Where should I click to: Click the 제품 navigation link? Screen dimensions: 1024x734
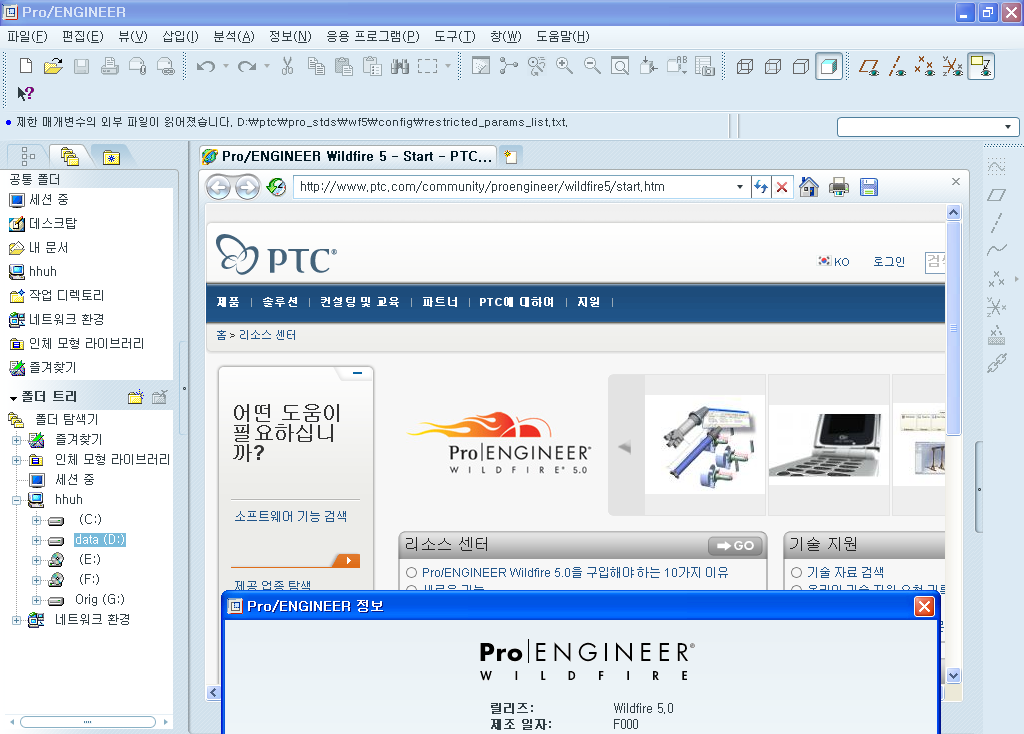[x=228, y=302]
